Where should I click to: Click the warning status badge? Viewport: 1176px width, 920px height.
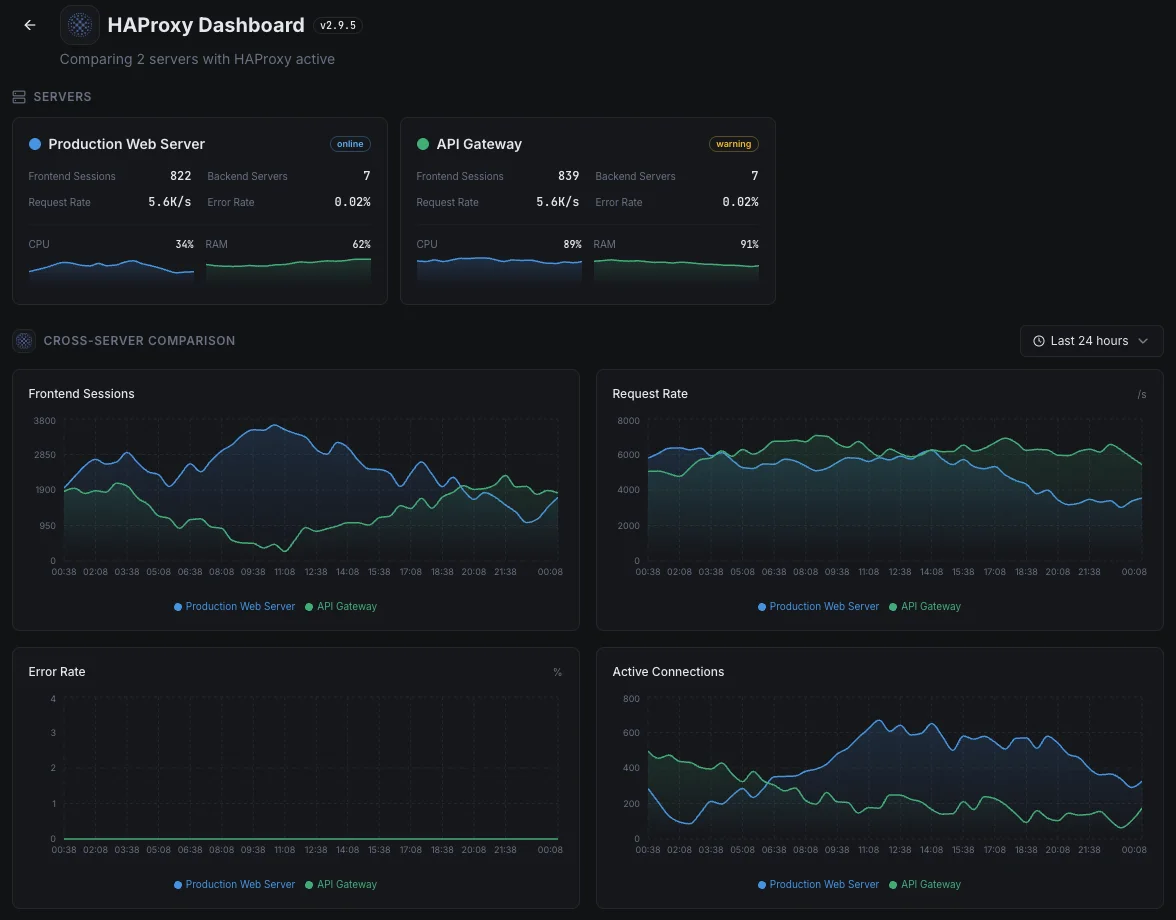click(x=734, y=144)
